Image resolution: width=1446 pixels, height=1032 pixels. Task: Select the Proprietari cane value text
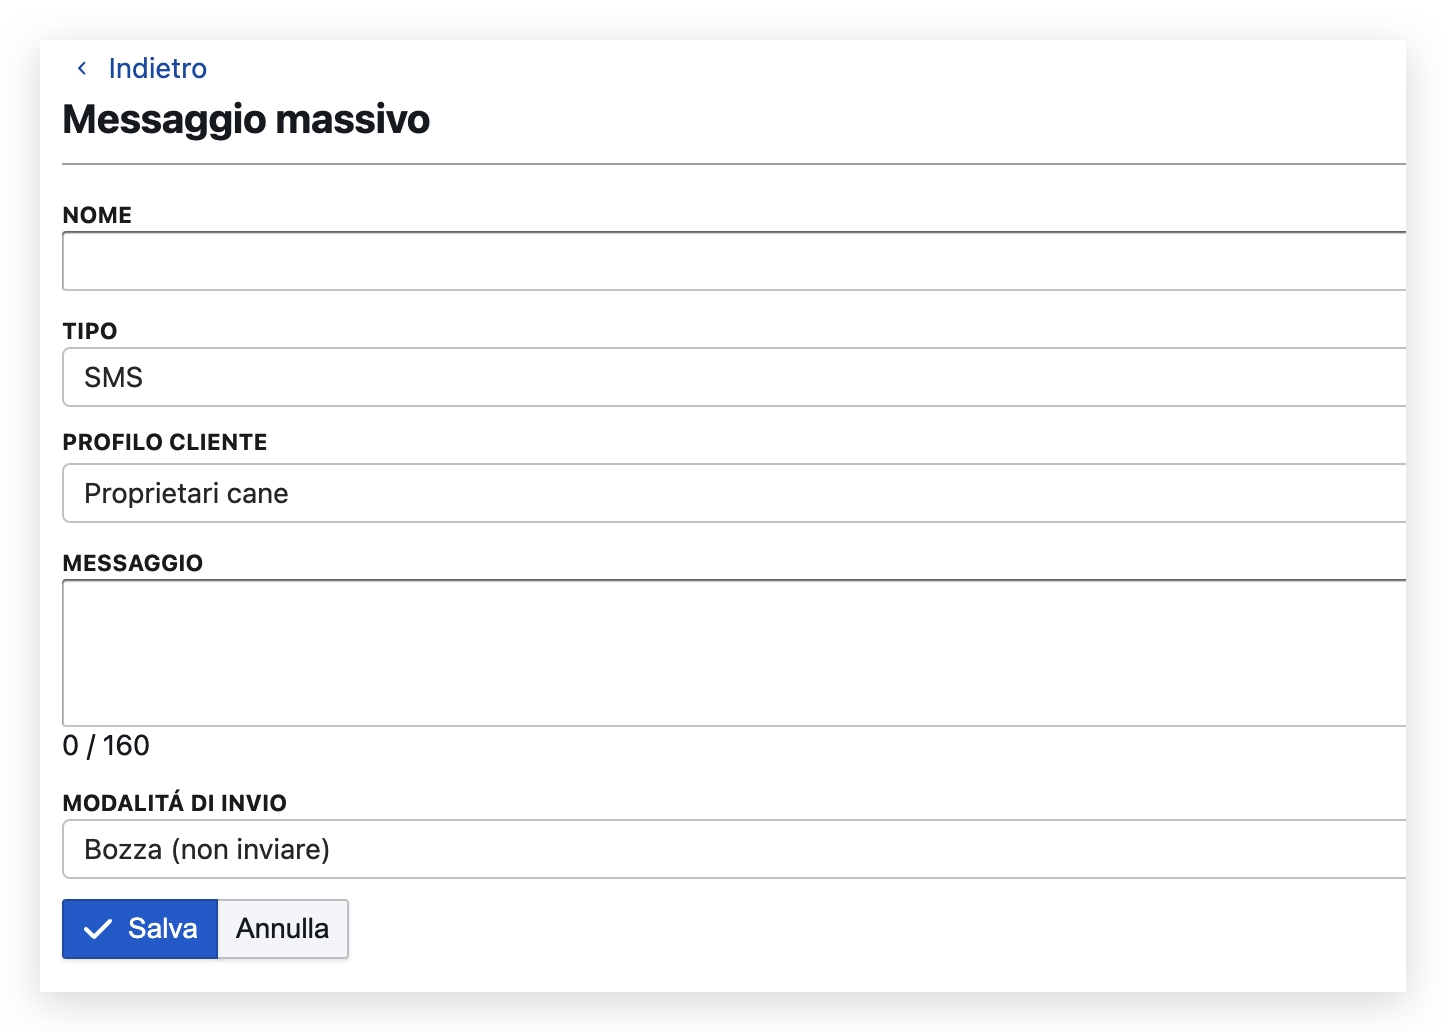coord(186,493)
